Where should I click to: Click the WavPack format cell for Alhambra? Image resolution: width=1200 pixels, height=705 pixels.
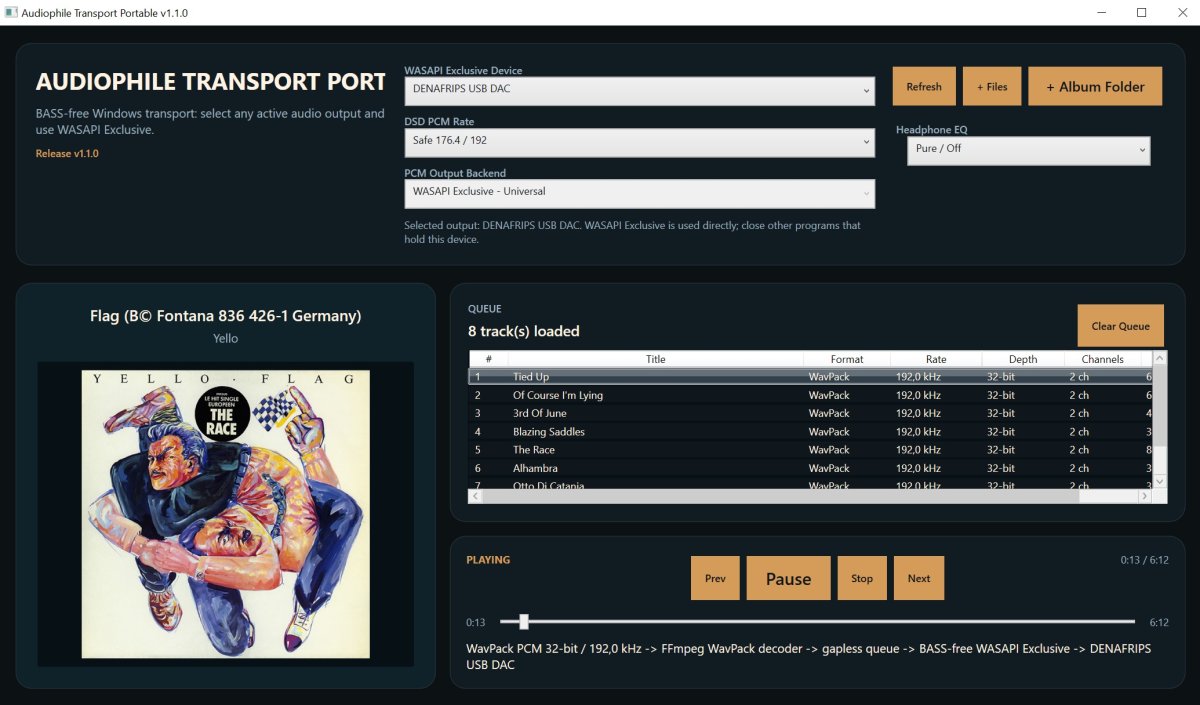point(829,468)
